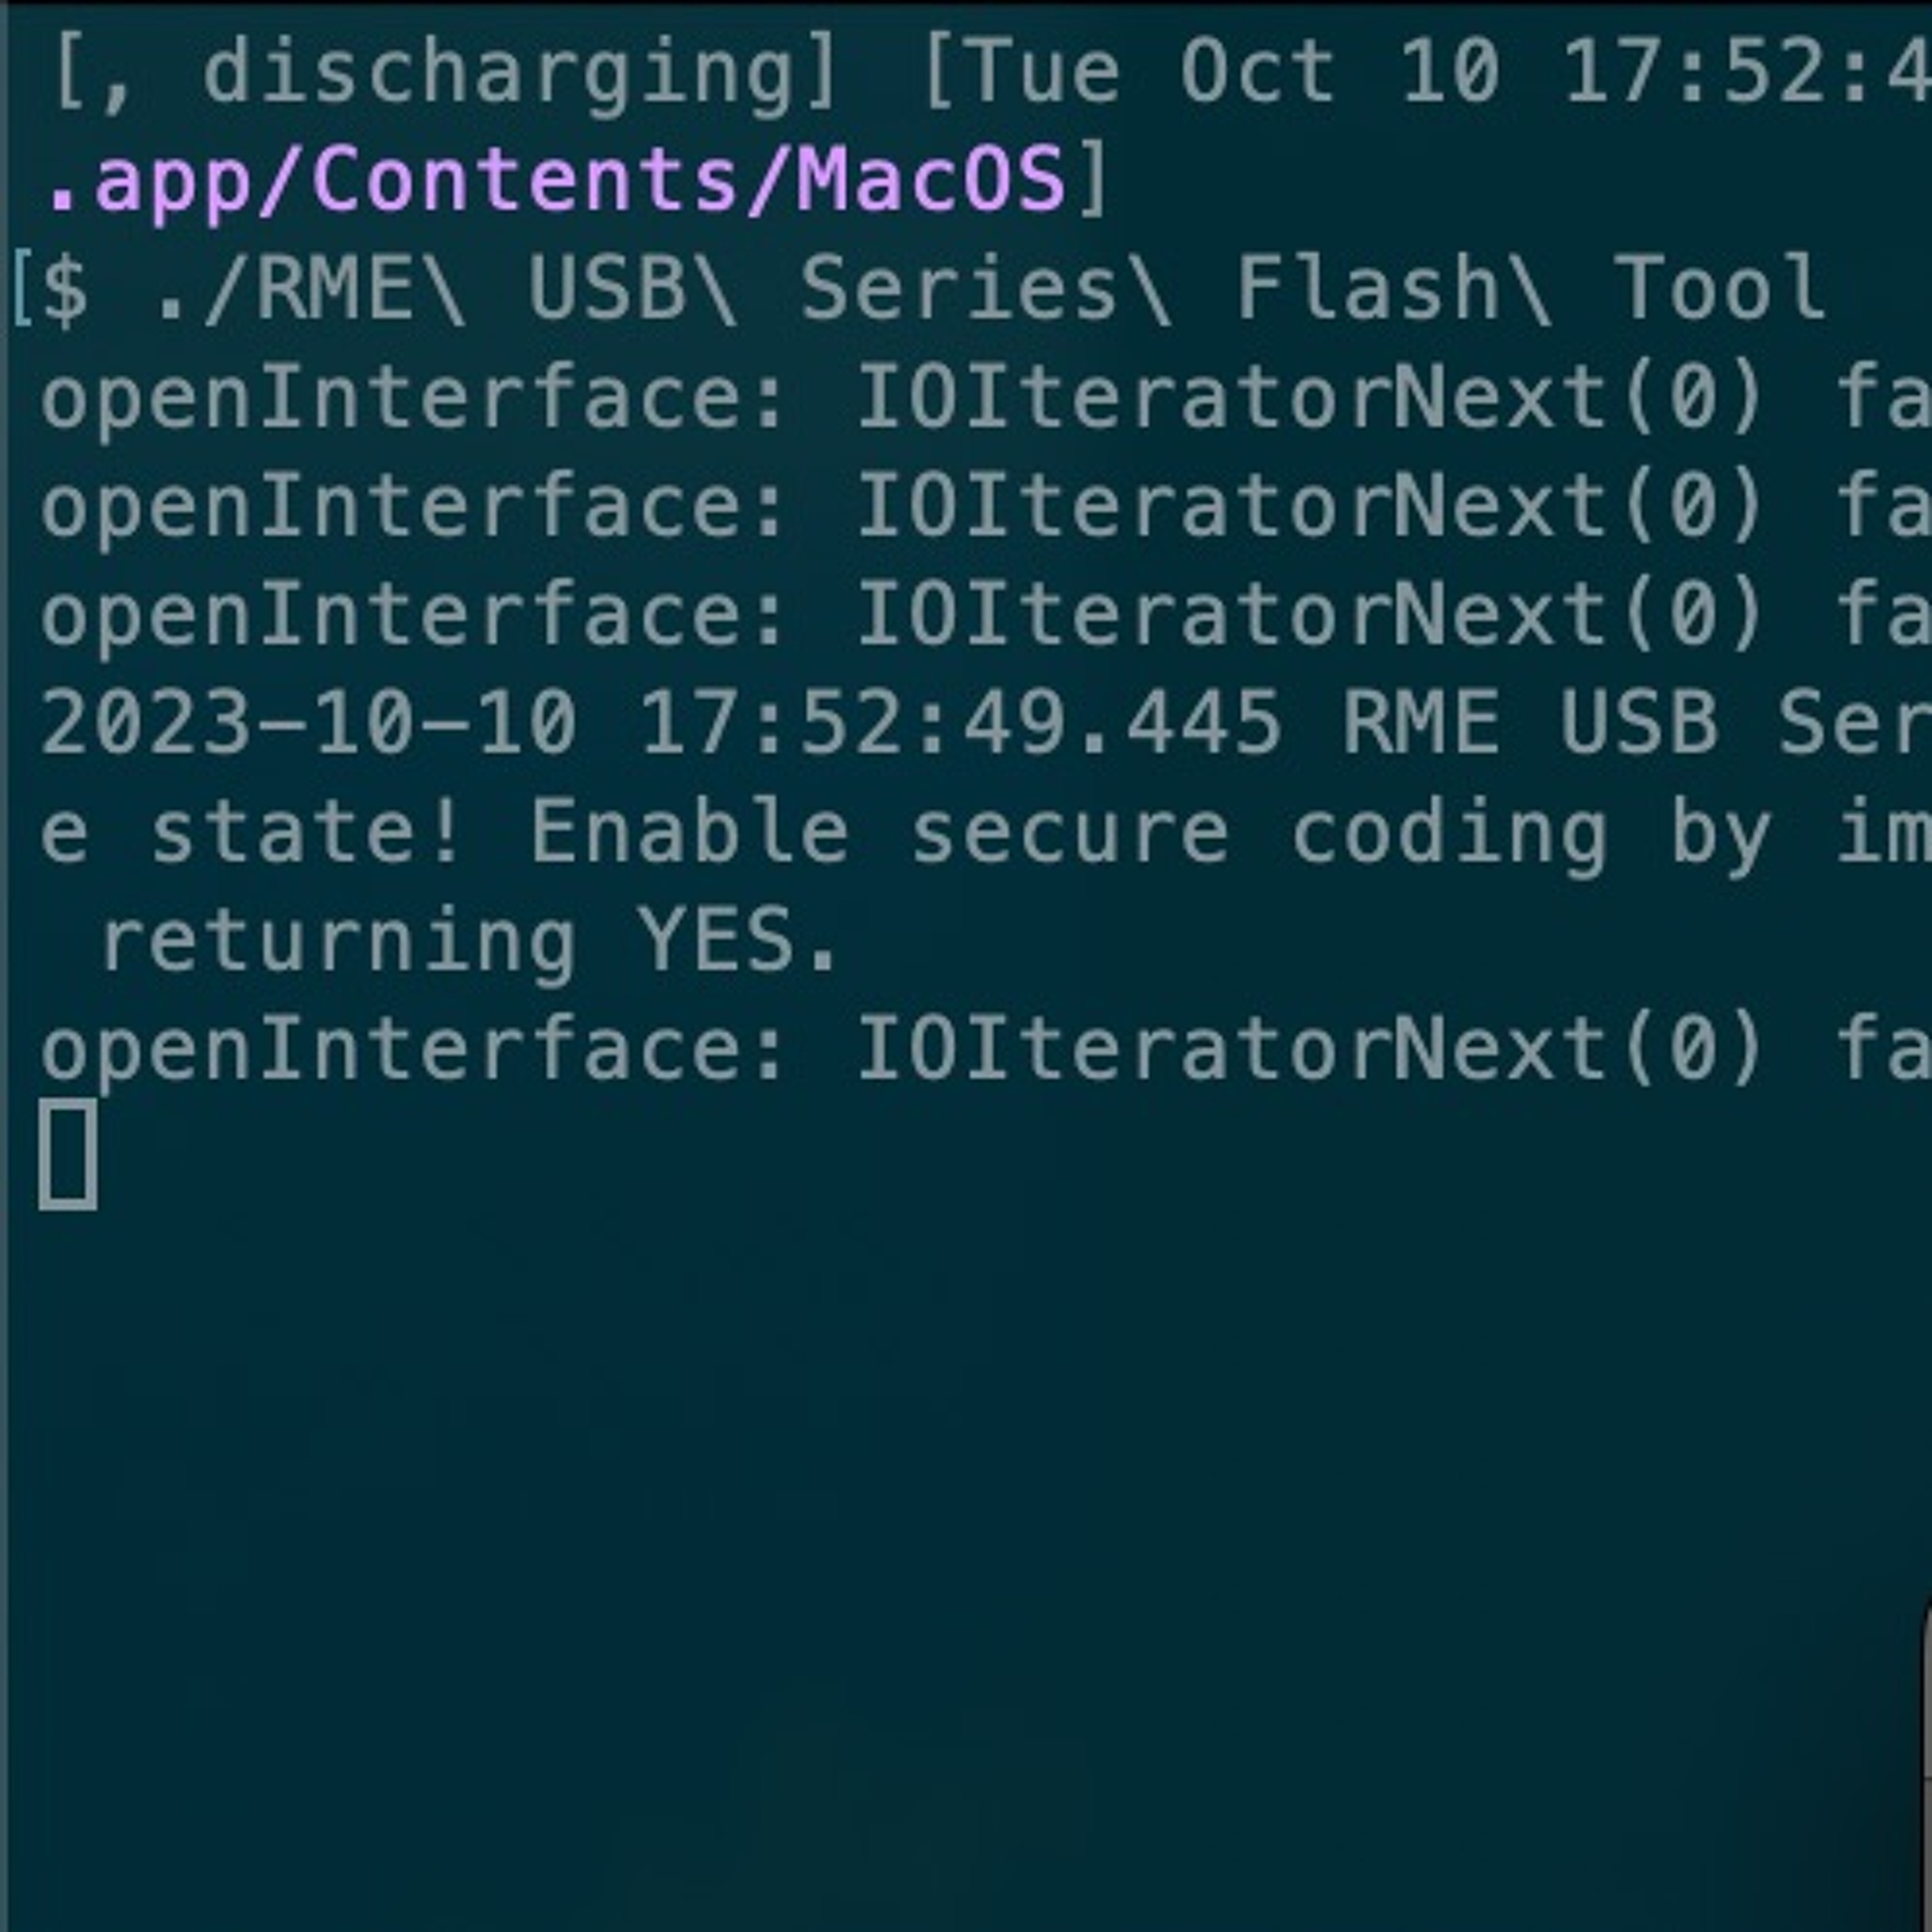Click the "Tool" word ending the command
The width and height of the screenshot is (1932, 1932).
point(1720,288)
